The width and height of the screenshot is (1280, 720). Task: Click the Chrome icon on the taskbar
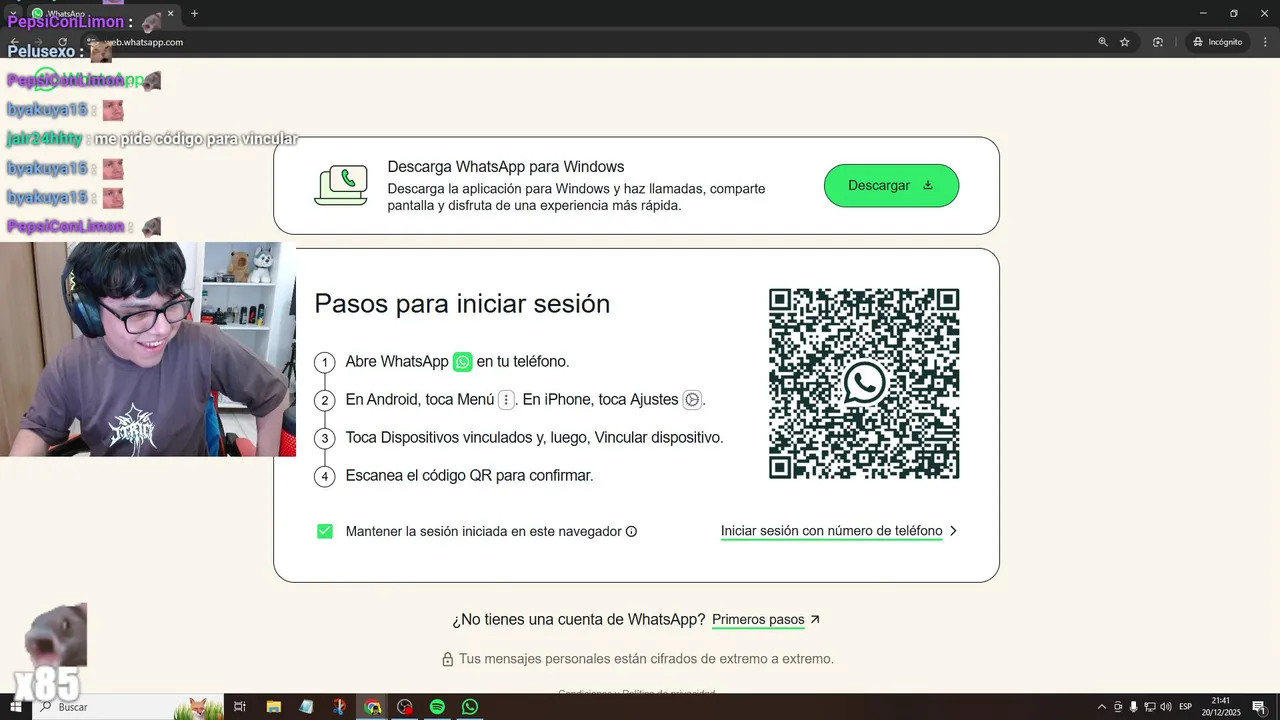click(x=372, y=707)
